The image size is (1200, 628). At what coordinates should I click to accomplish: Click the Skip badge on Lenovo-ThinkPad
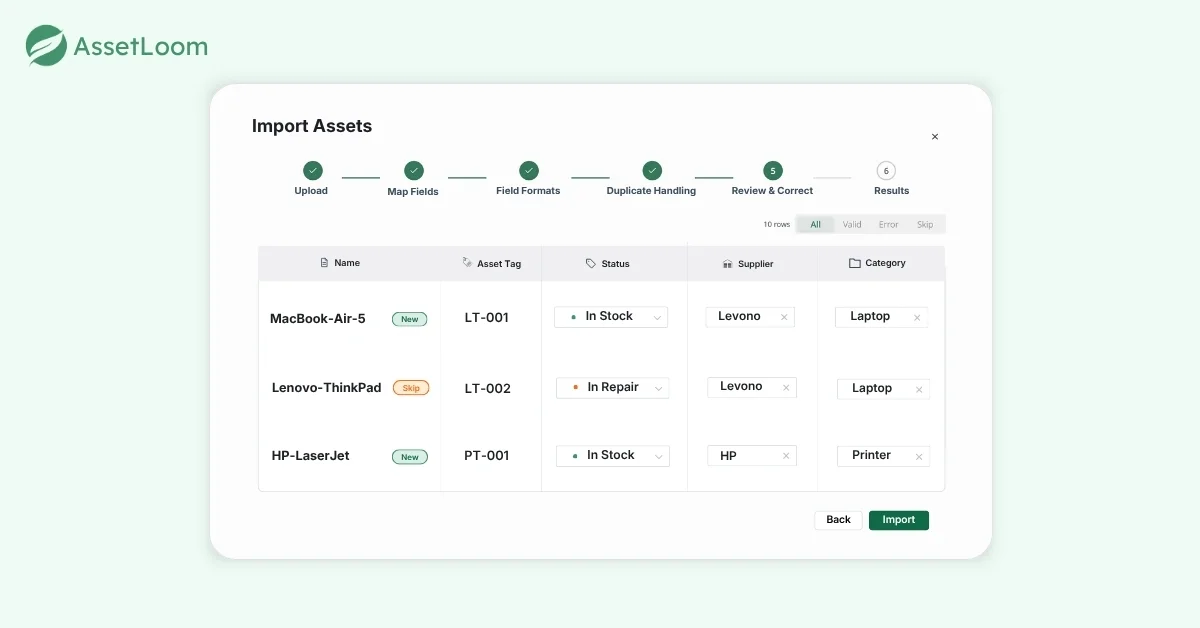pos(411,388)
